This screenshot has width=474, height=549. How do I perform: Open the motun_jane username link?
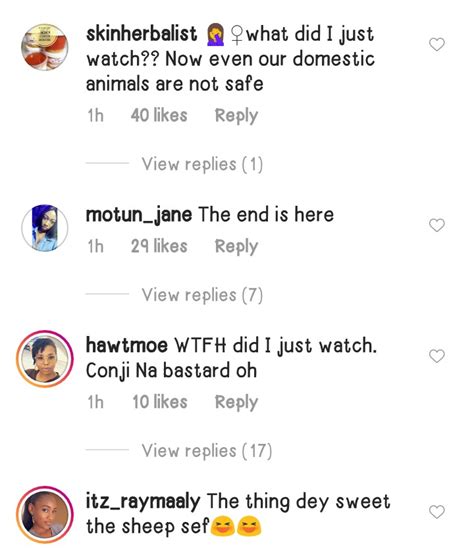pyautogui.click(x=139, y=215)
